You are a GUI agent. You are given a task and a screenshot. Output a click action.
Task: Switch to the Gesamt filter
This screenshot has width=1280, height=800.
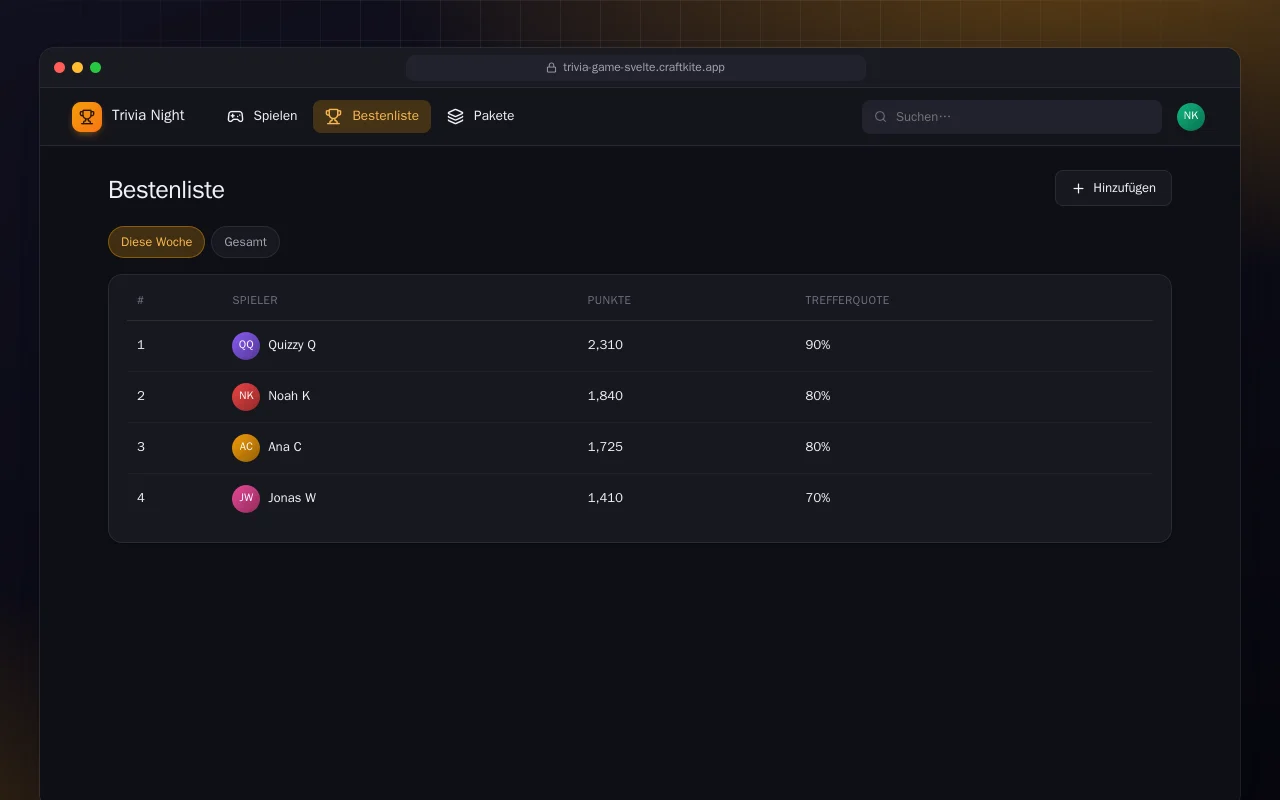[245, 242]
